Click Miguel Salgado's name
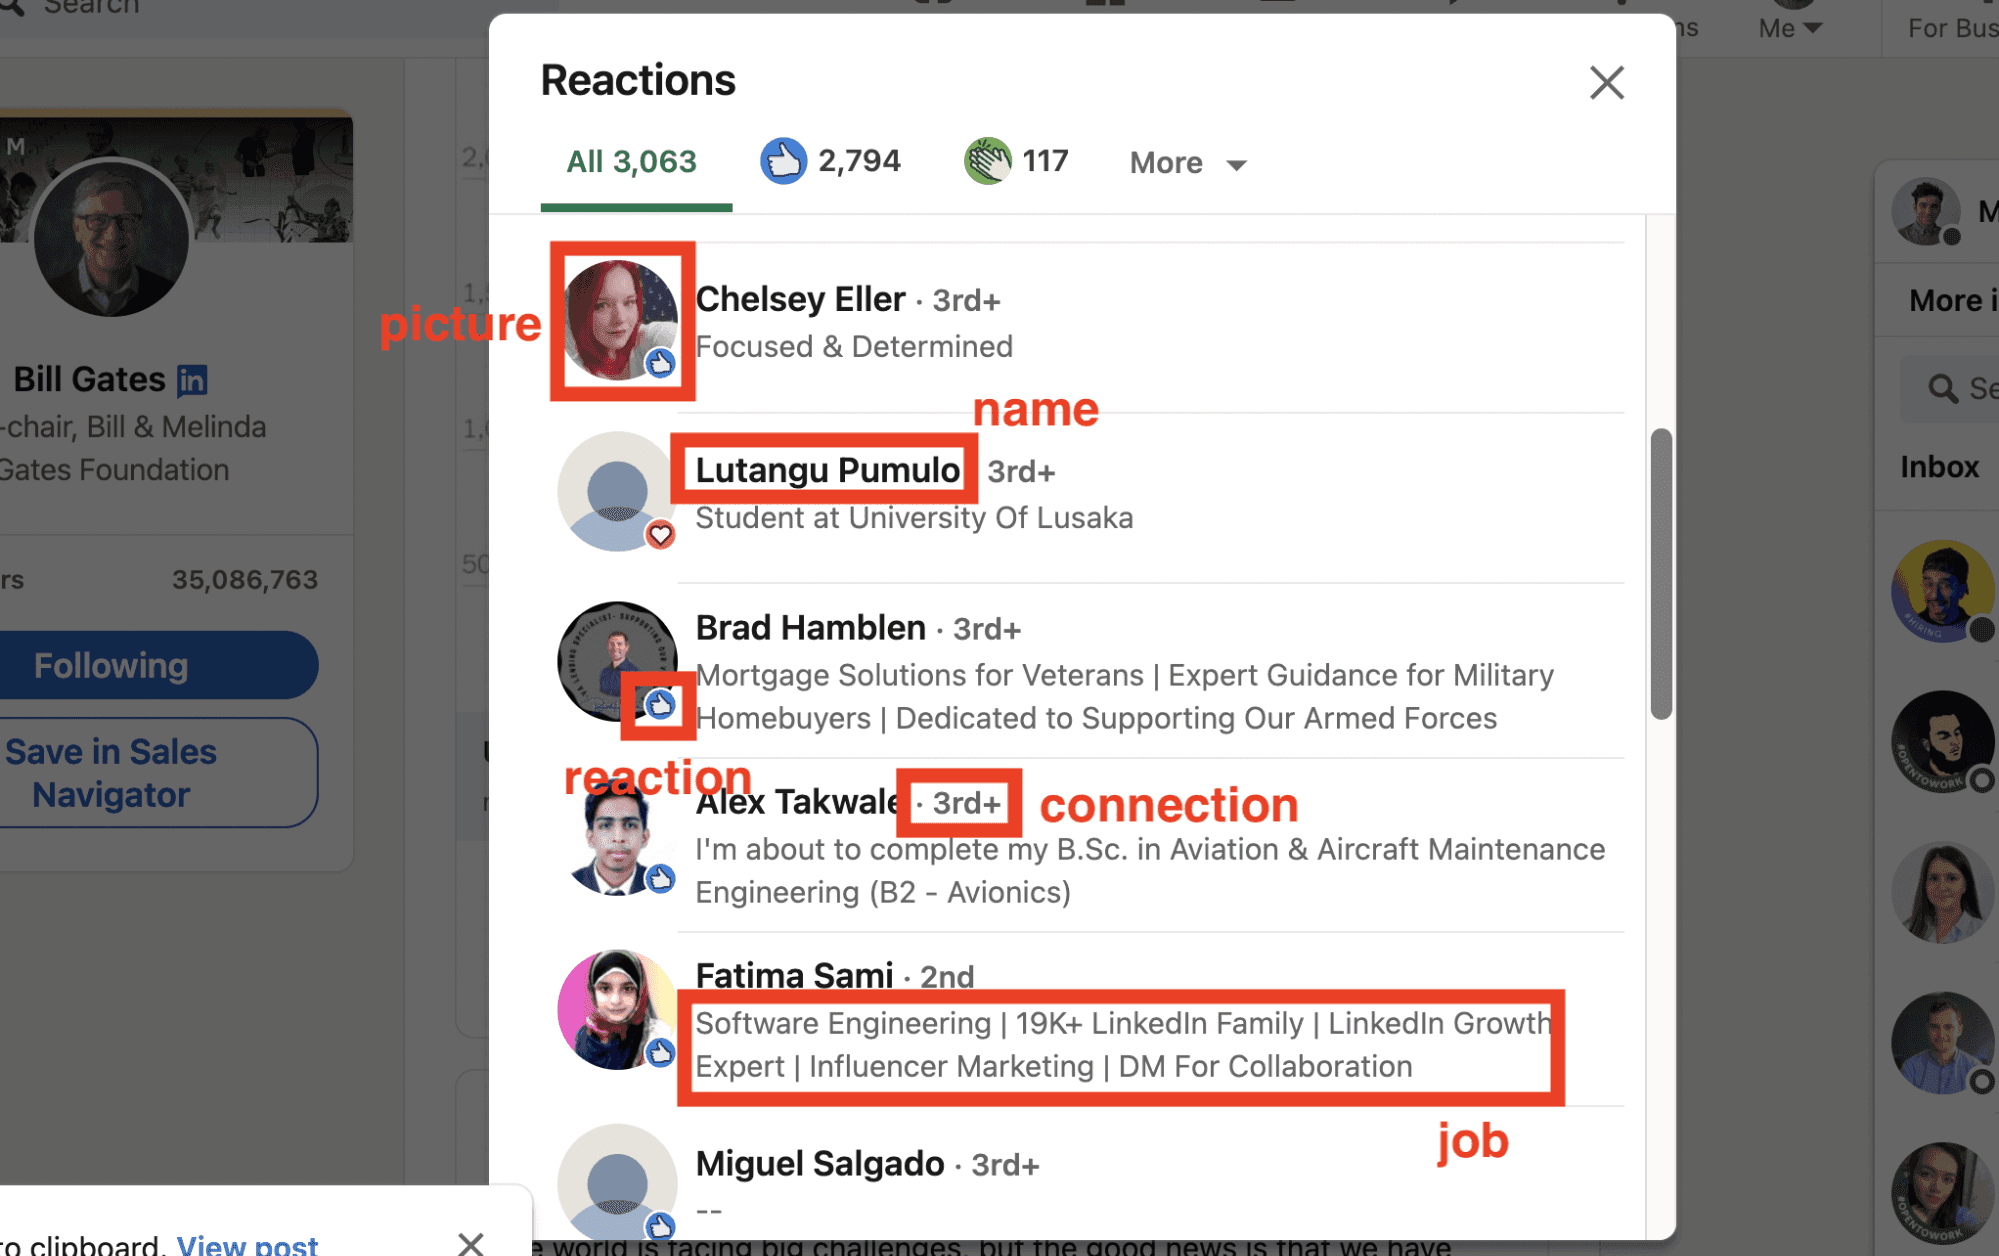Image resolution: width=1999 pixels, height=1256 pixels. point(819,1164)
